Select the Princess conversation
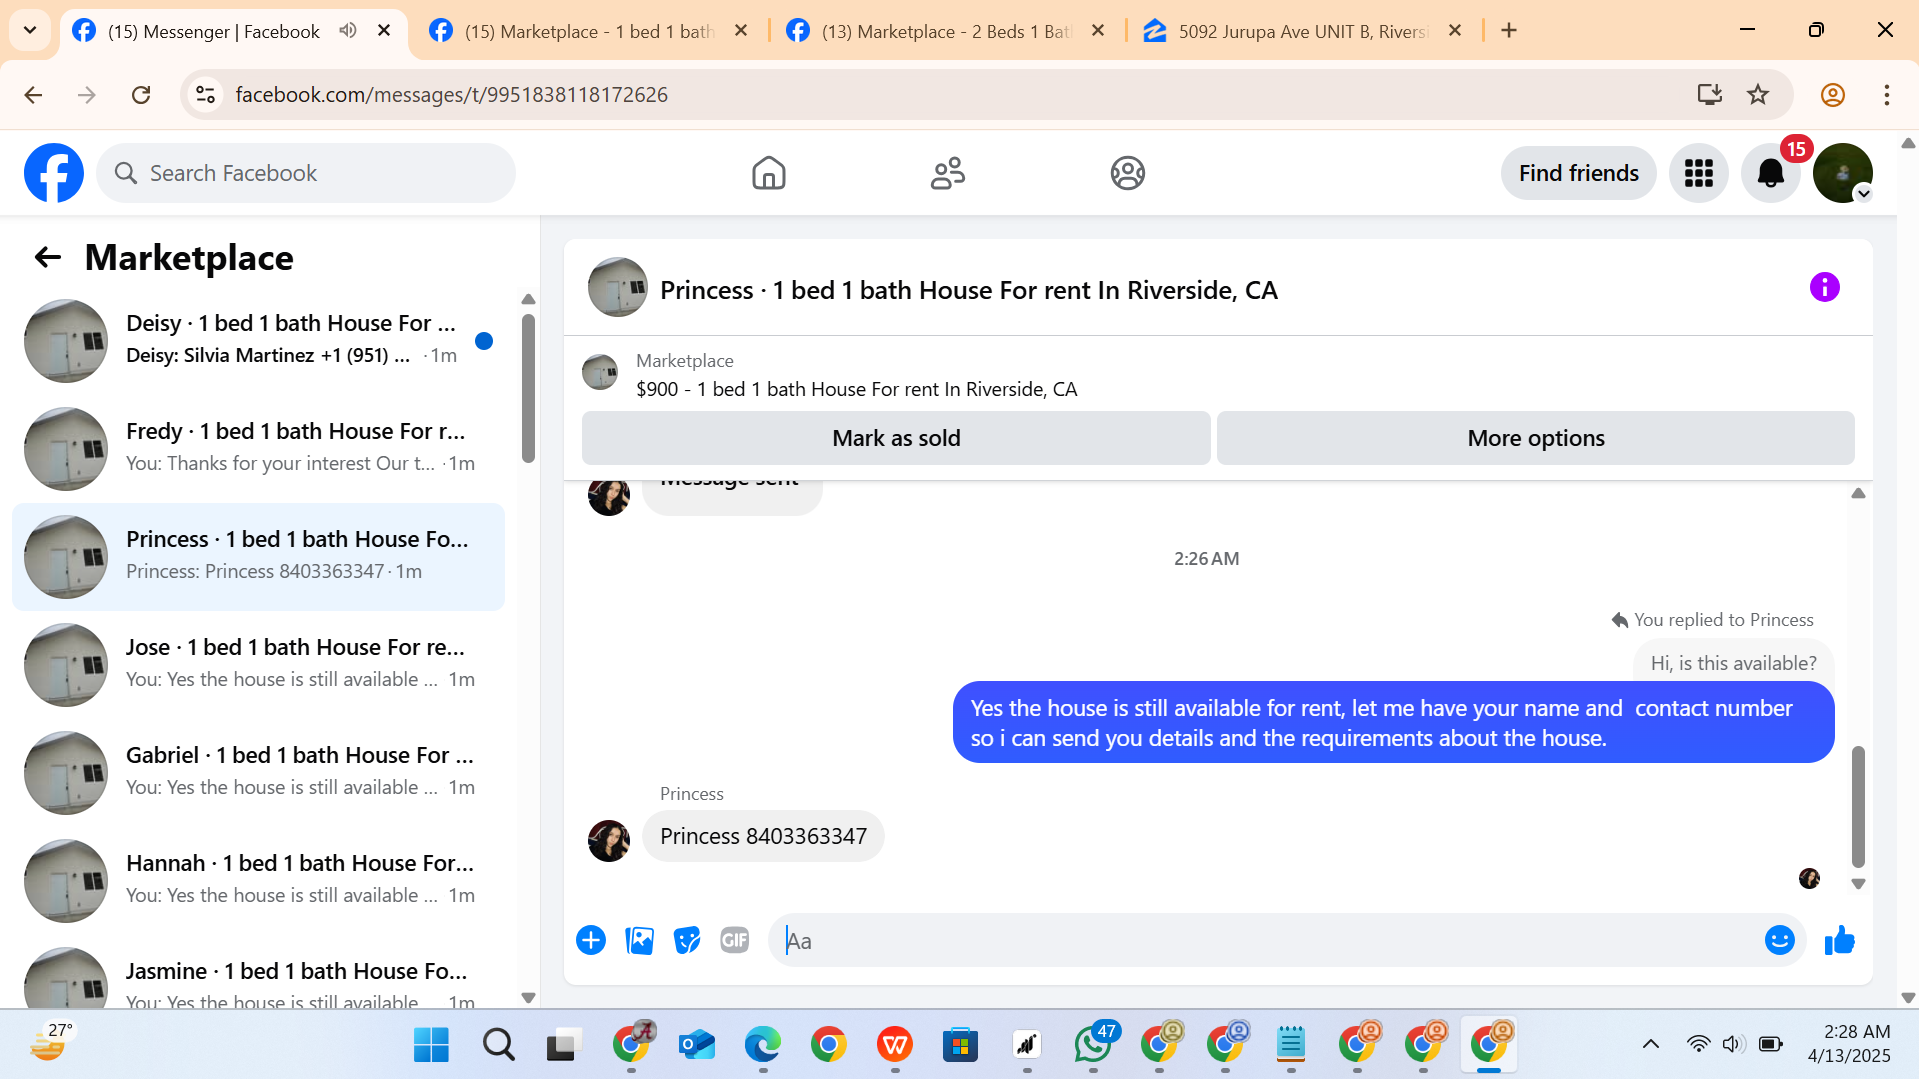The width and height of the screenshot is (1919, 1079). click(x=258, y=557)
